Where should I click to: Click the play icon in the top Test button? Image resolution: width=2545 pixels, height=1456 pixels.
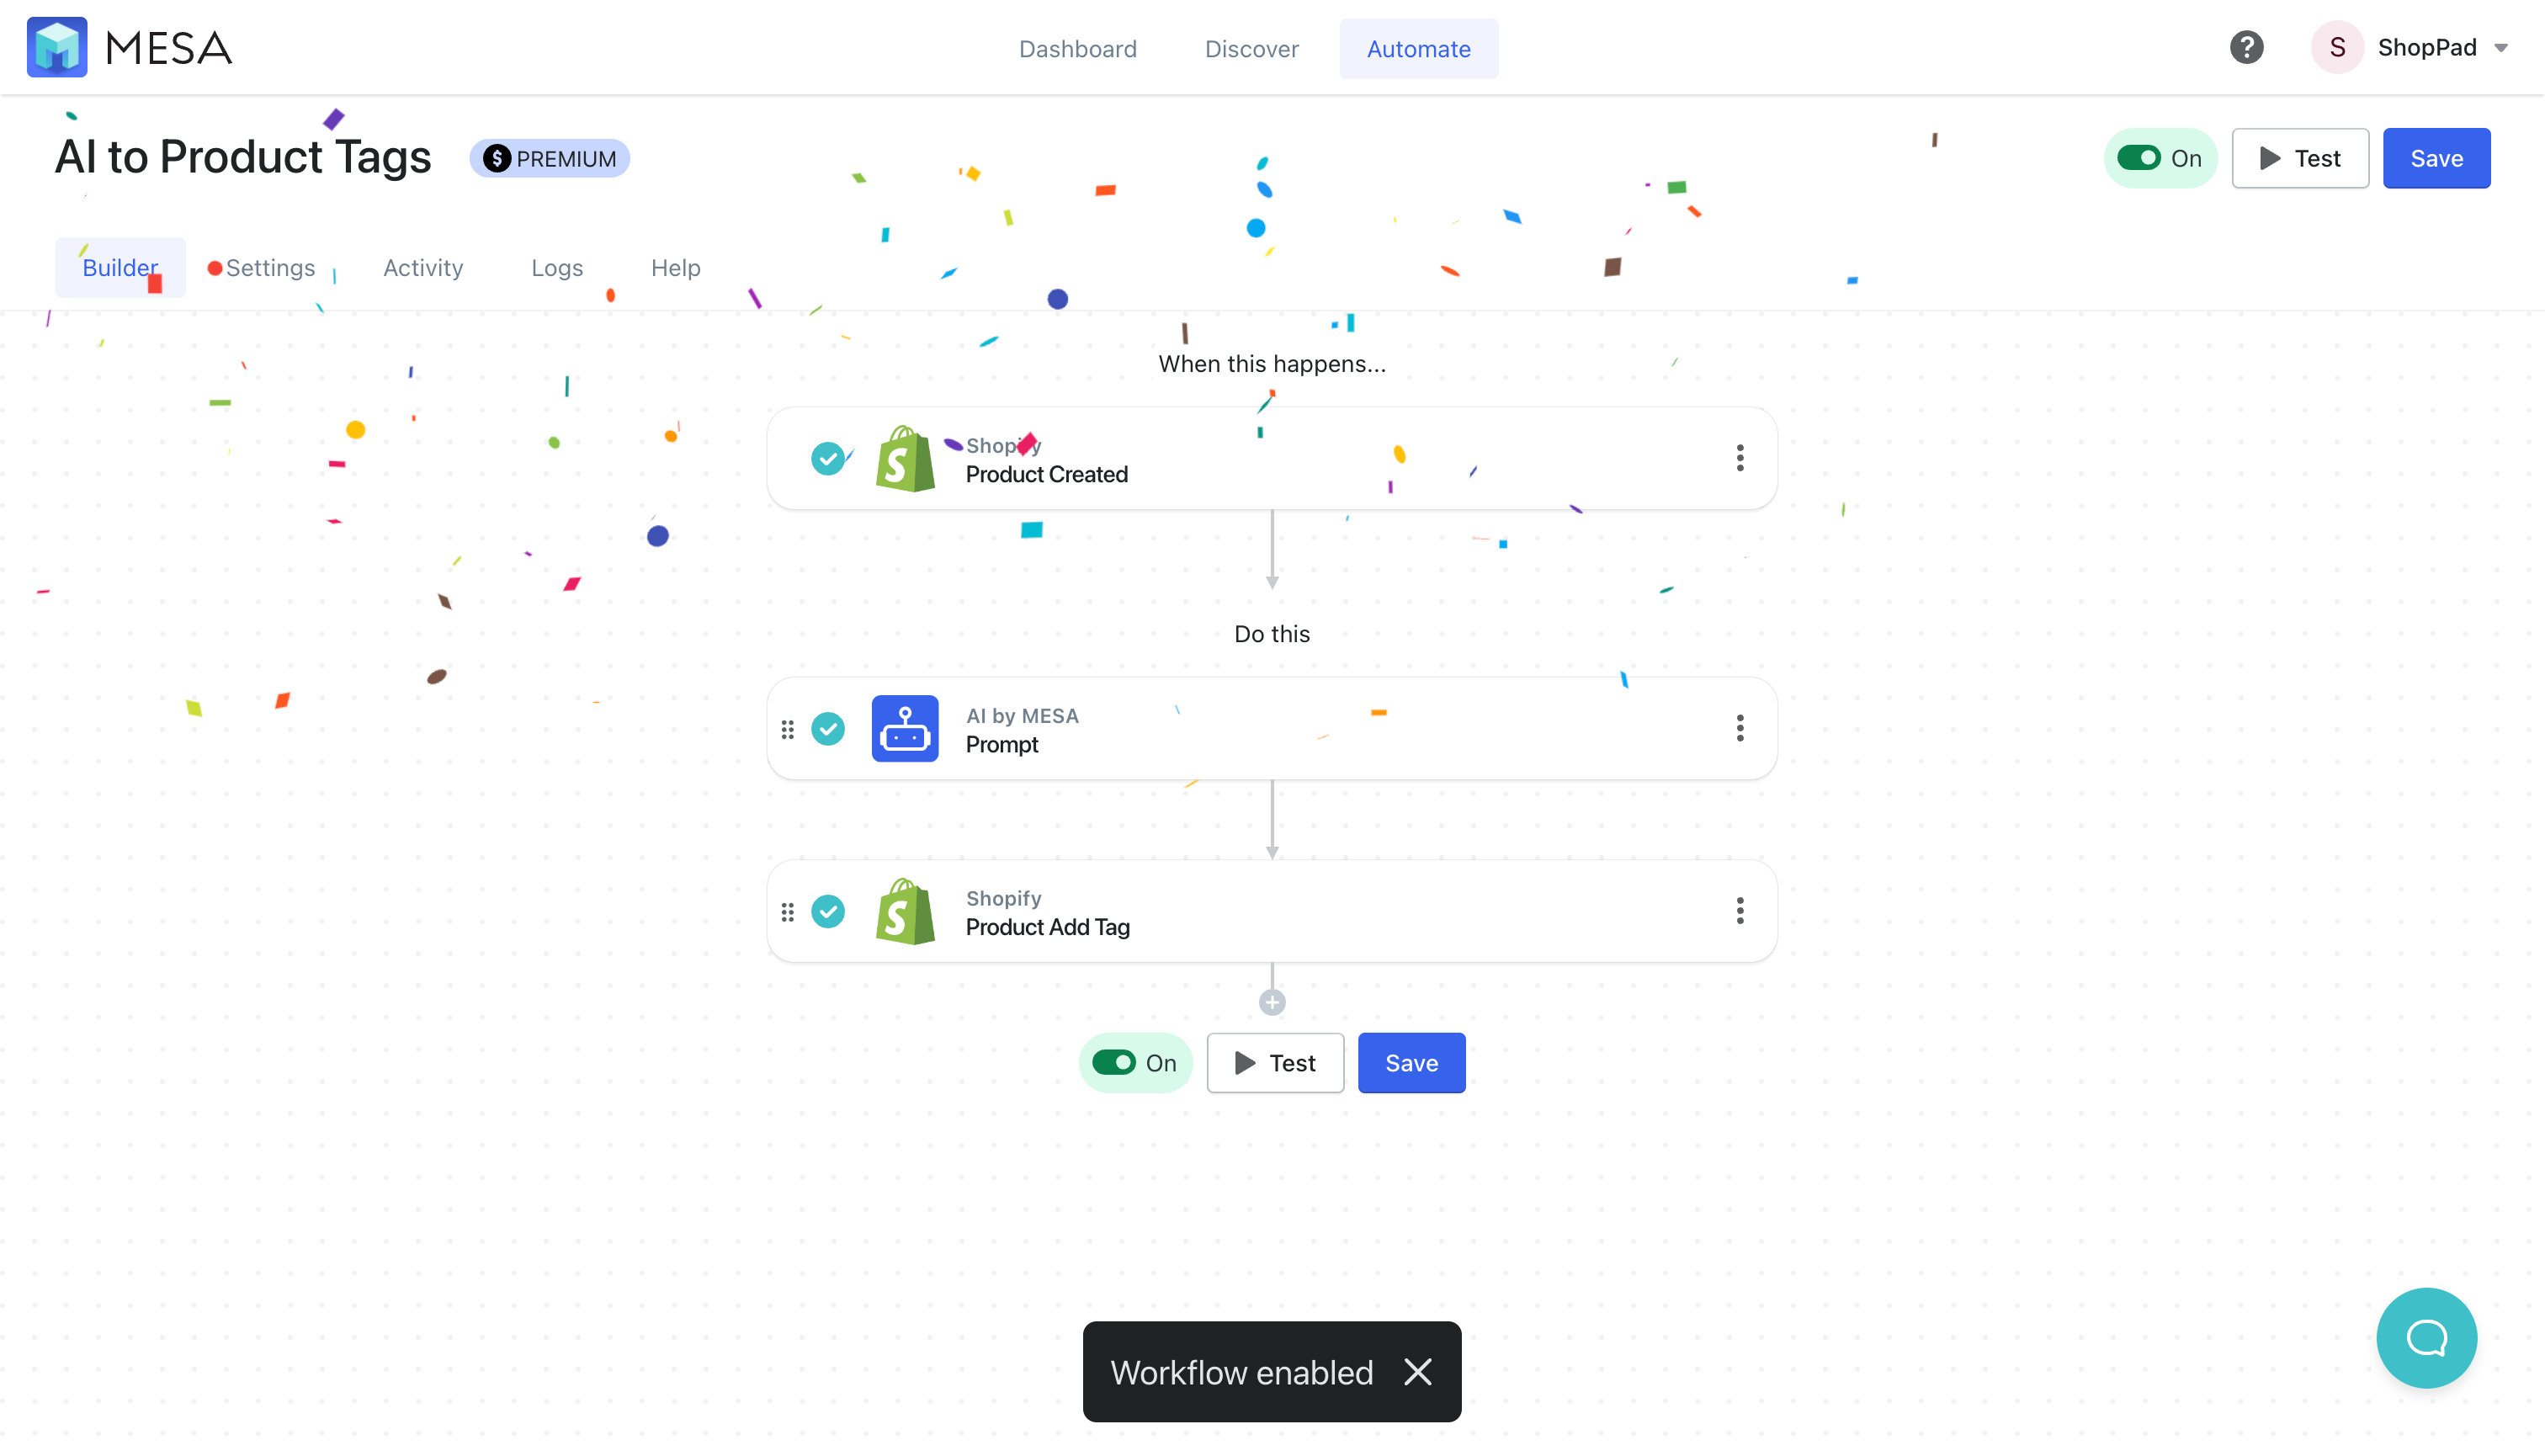[x=2270, y=158]
